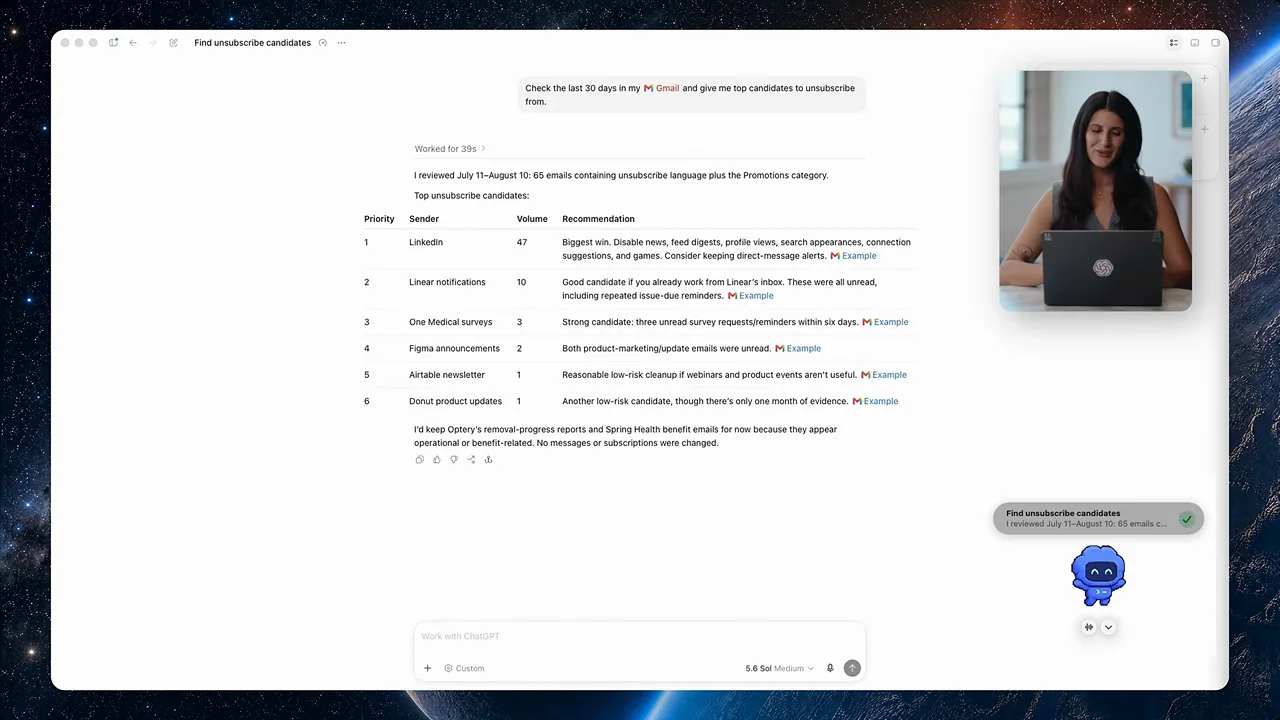
Task: Click the 'Donut product updates' sender cell
Action: tap(455, 401)
